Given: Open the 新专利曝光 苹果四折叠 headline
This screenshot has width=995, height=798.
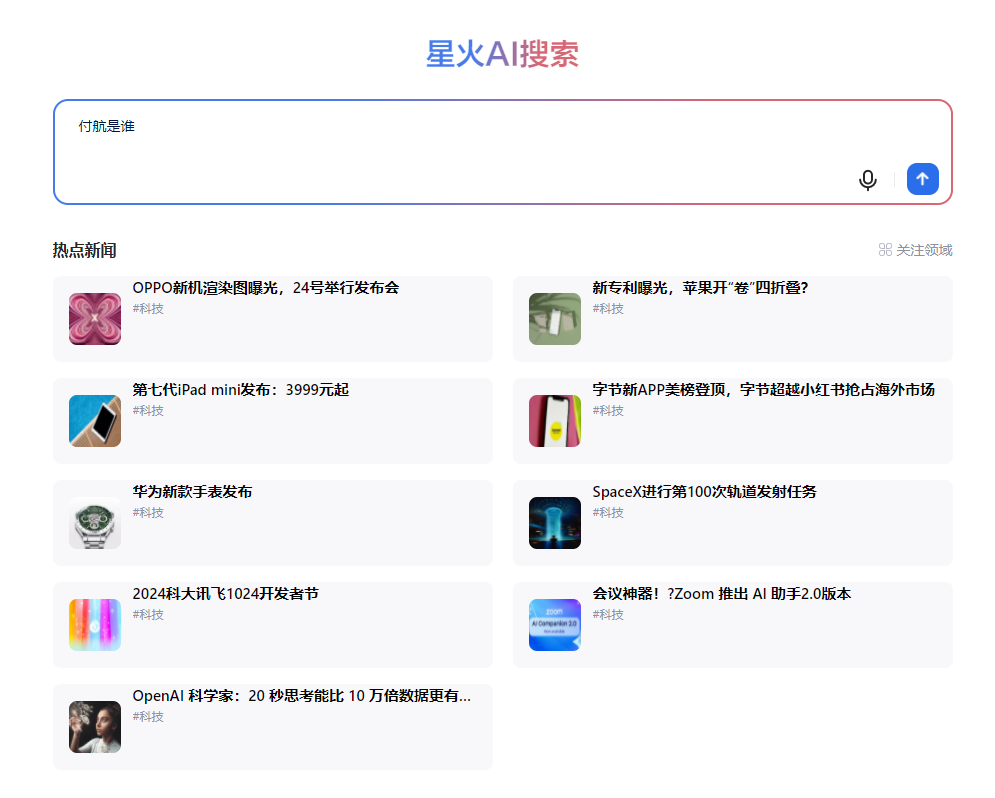Looking at the screenshot, I should point(700,288).
